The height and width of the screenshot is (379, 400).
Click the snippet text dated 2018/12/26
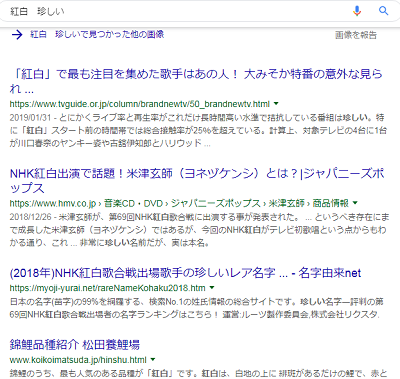click(x=199, y=230)
